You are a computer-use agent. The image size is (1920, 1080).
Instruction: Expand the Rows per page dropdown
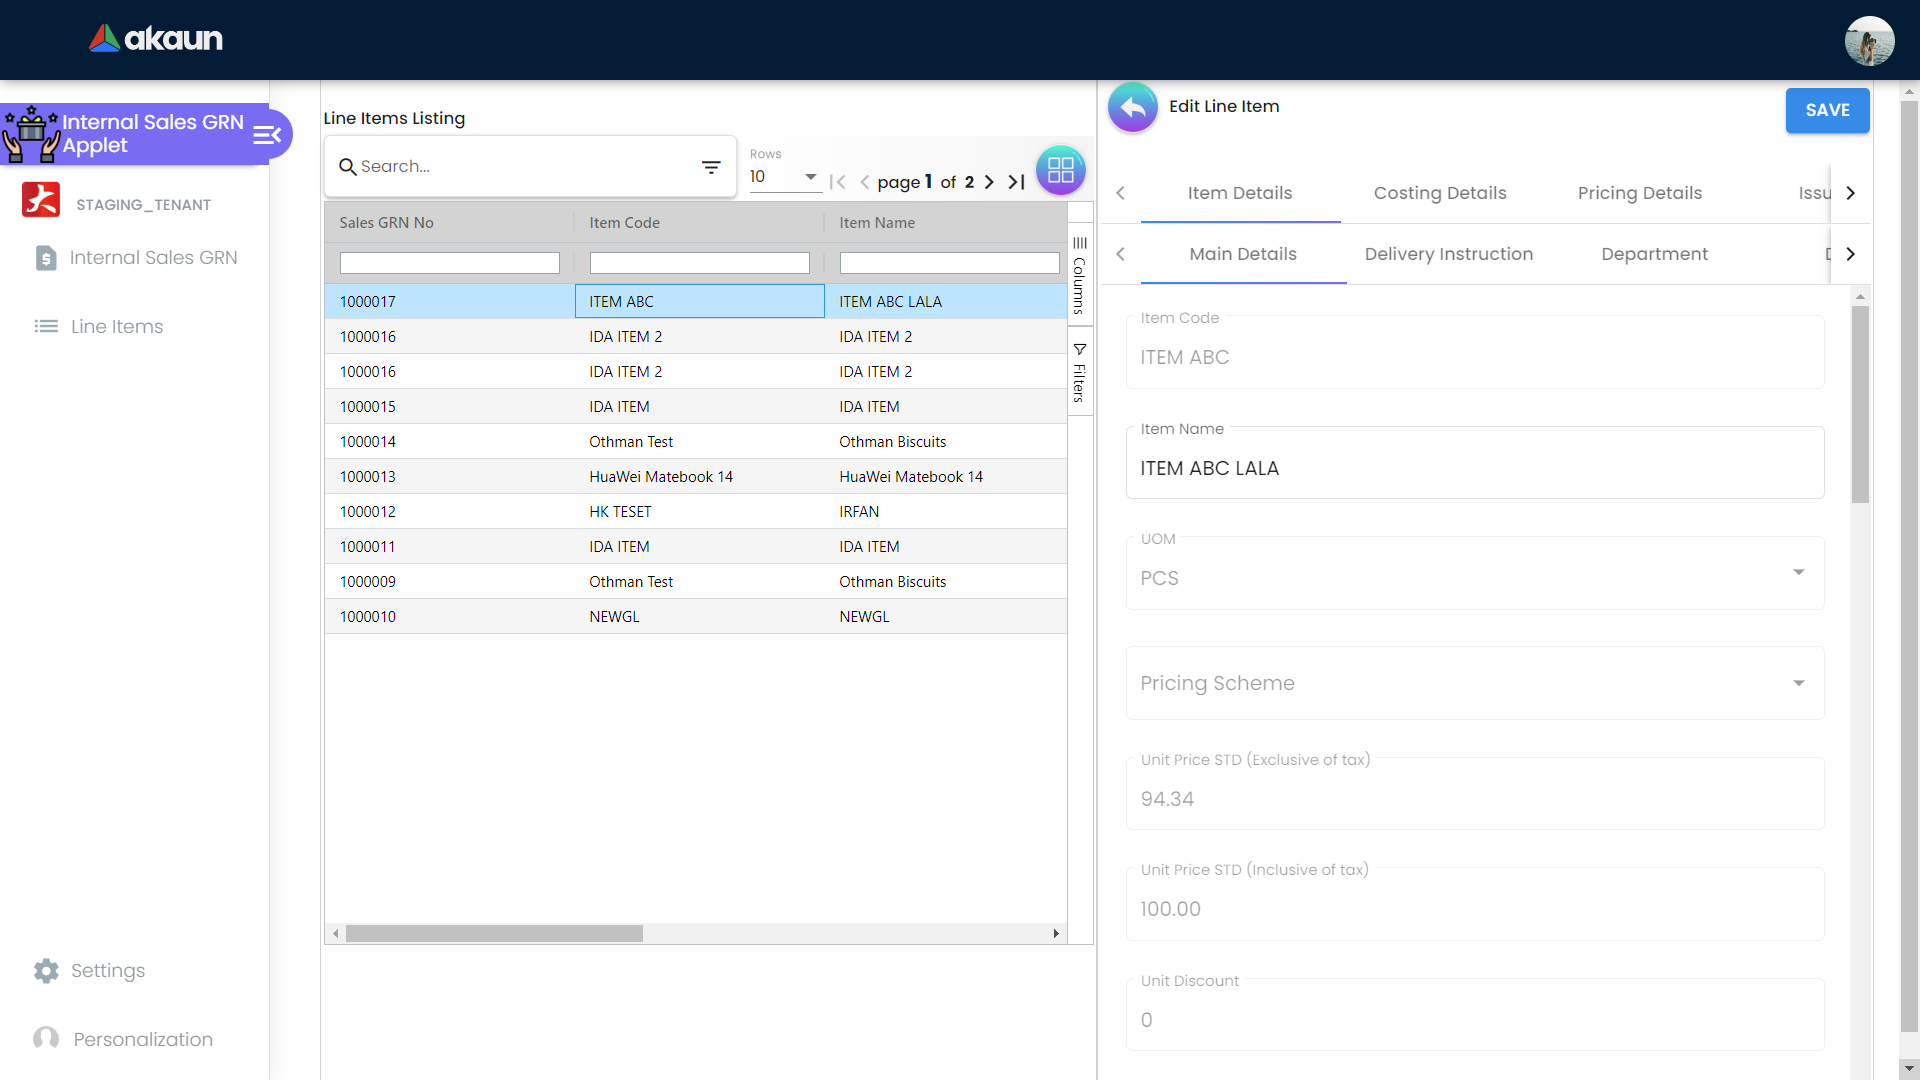click(810, 177)
